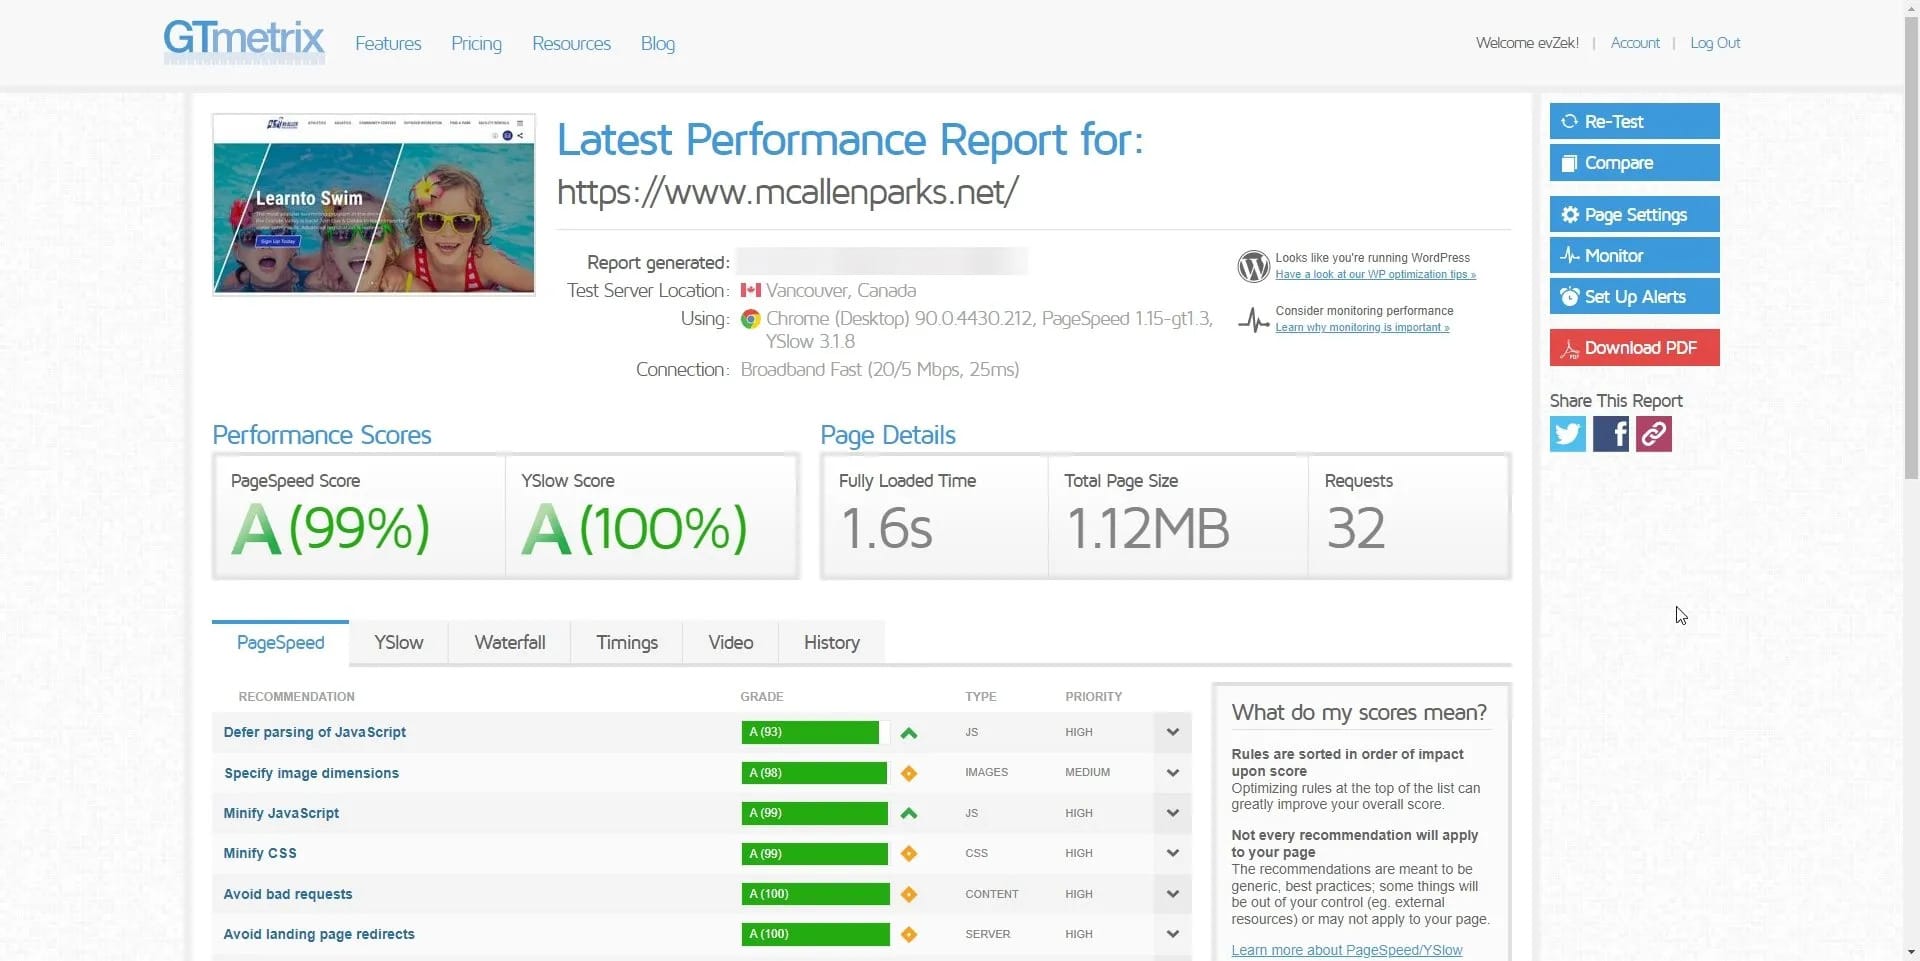Screen dimensions: 1920x961
Task: Click the GTmetrix logo
Action: 244,42
